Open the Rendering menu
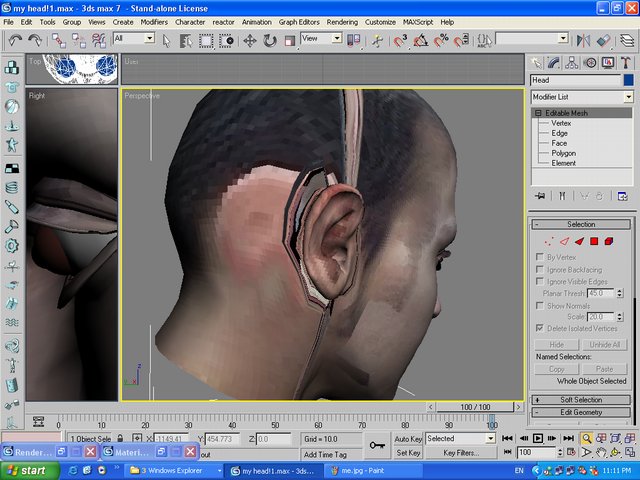 (342, 21)
